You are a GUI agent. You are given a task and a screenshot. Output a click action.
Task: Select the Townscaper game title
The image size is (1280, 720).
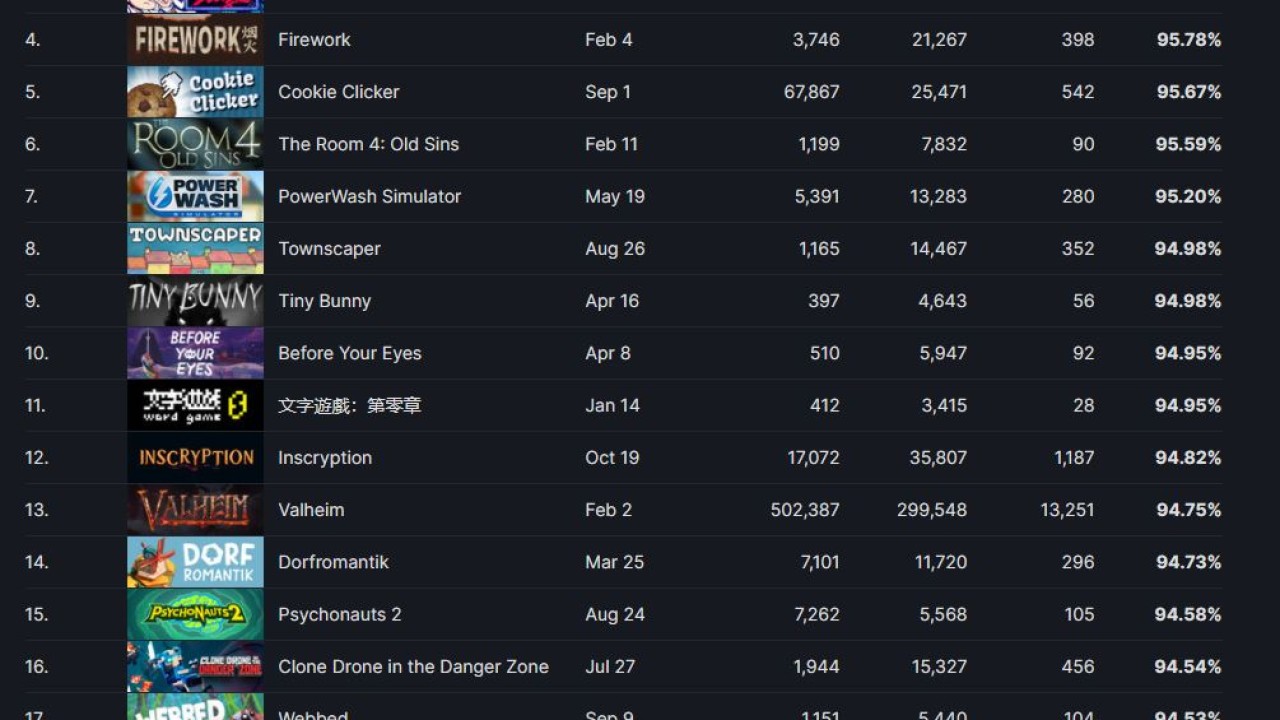point(329,248)
